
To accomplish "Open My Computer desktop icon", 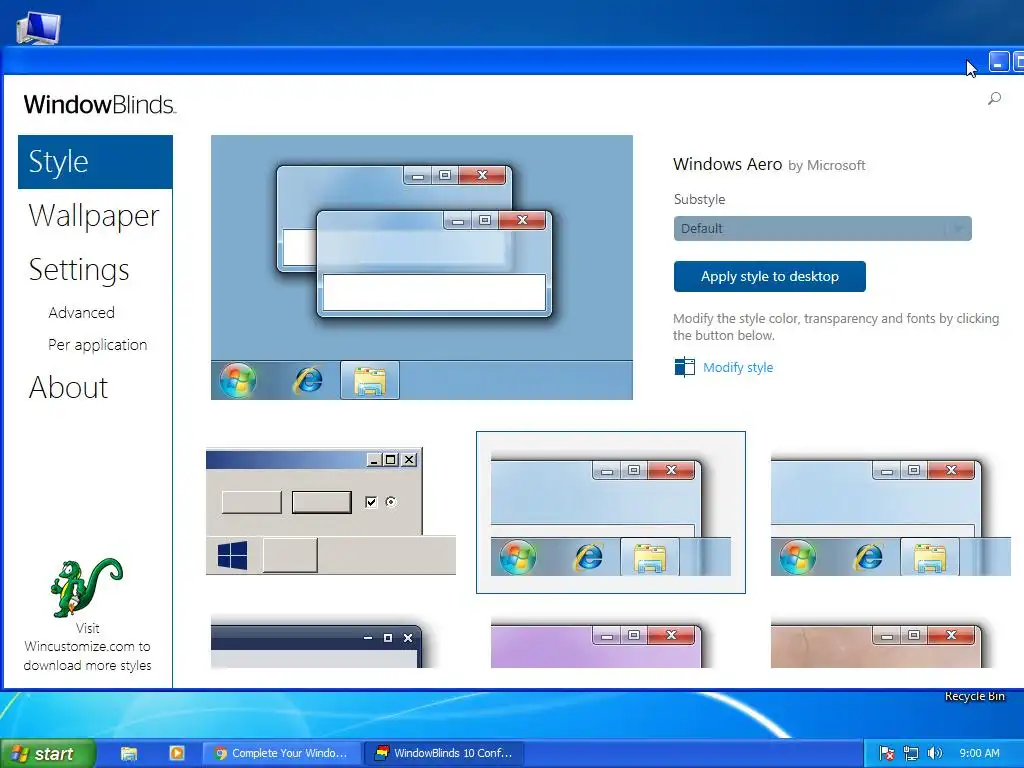I will pos(38,27).
